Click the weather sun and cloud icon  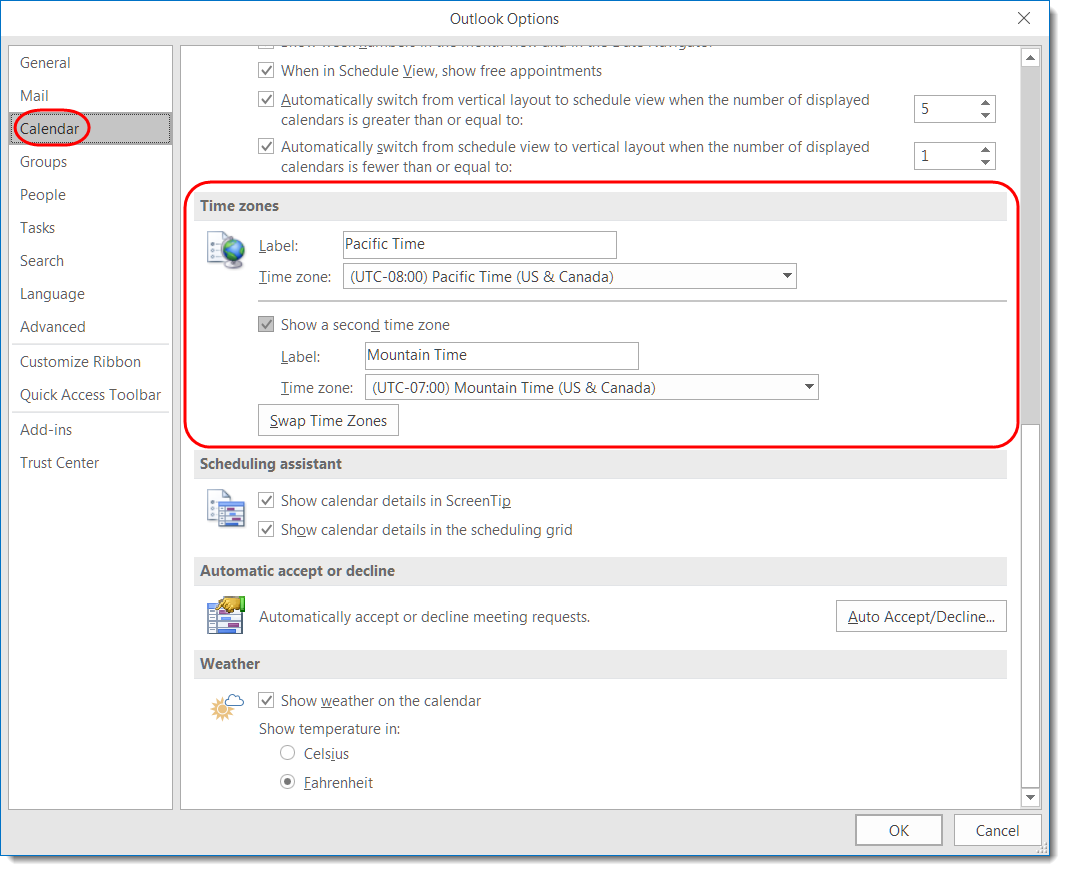226,706
